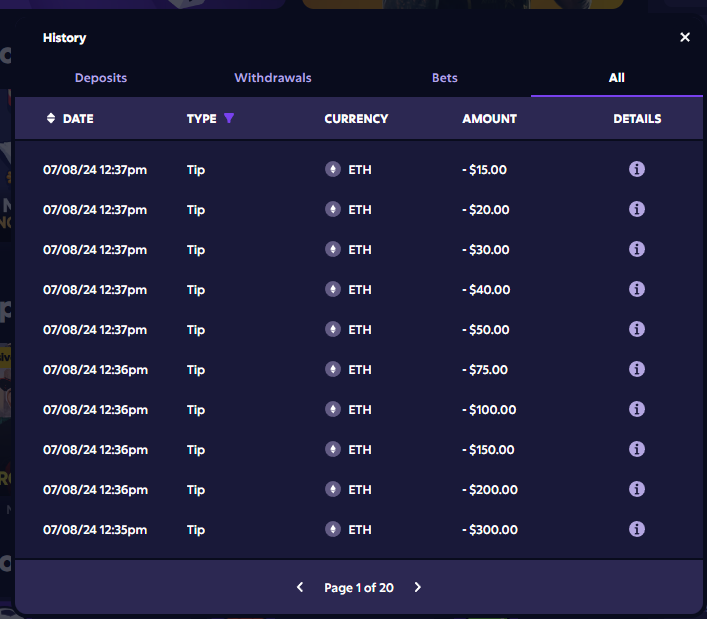Click the TYPE column header label
The width and height of the screenshot is (707, 619).
(202, 119)
